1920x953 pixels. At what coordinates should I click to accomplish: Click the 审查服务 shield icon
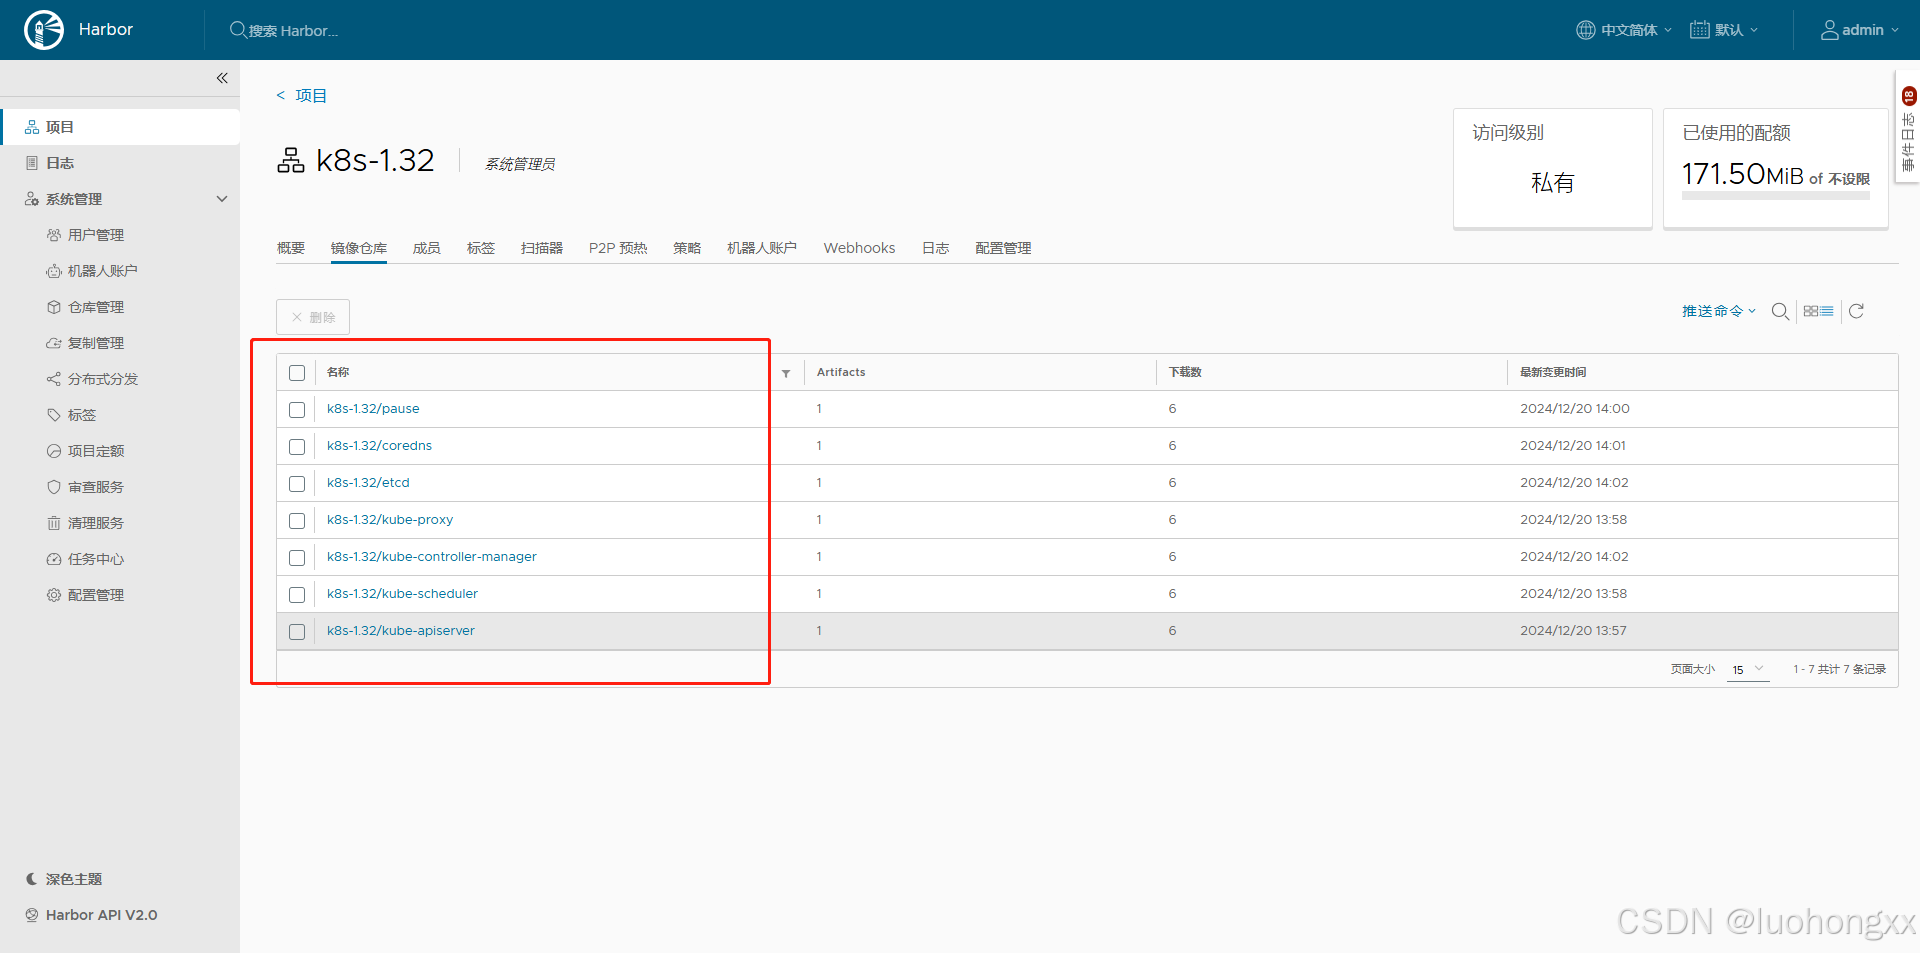54,487
